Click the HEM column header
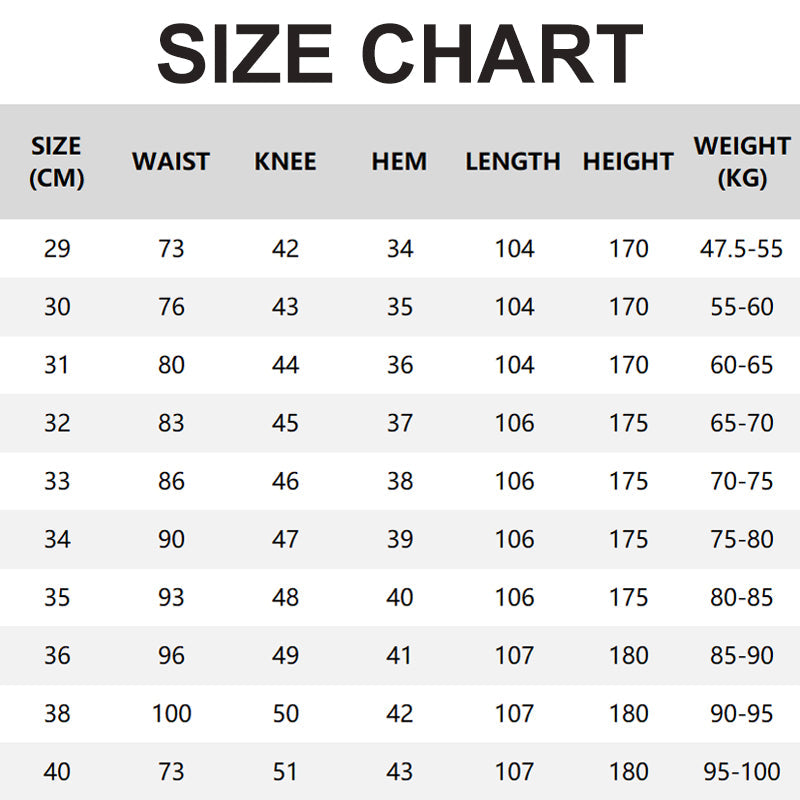This screenshot has width=800, height=800. (x=399, y=162)
